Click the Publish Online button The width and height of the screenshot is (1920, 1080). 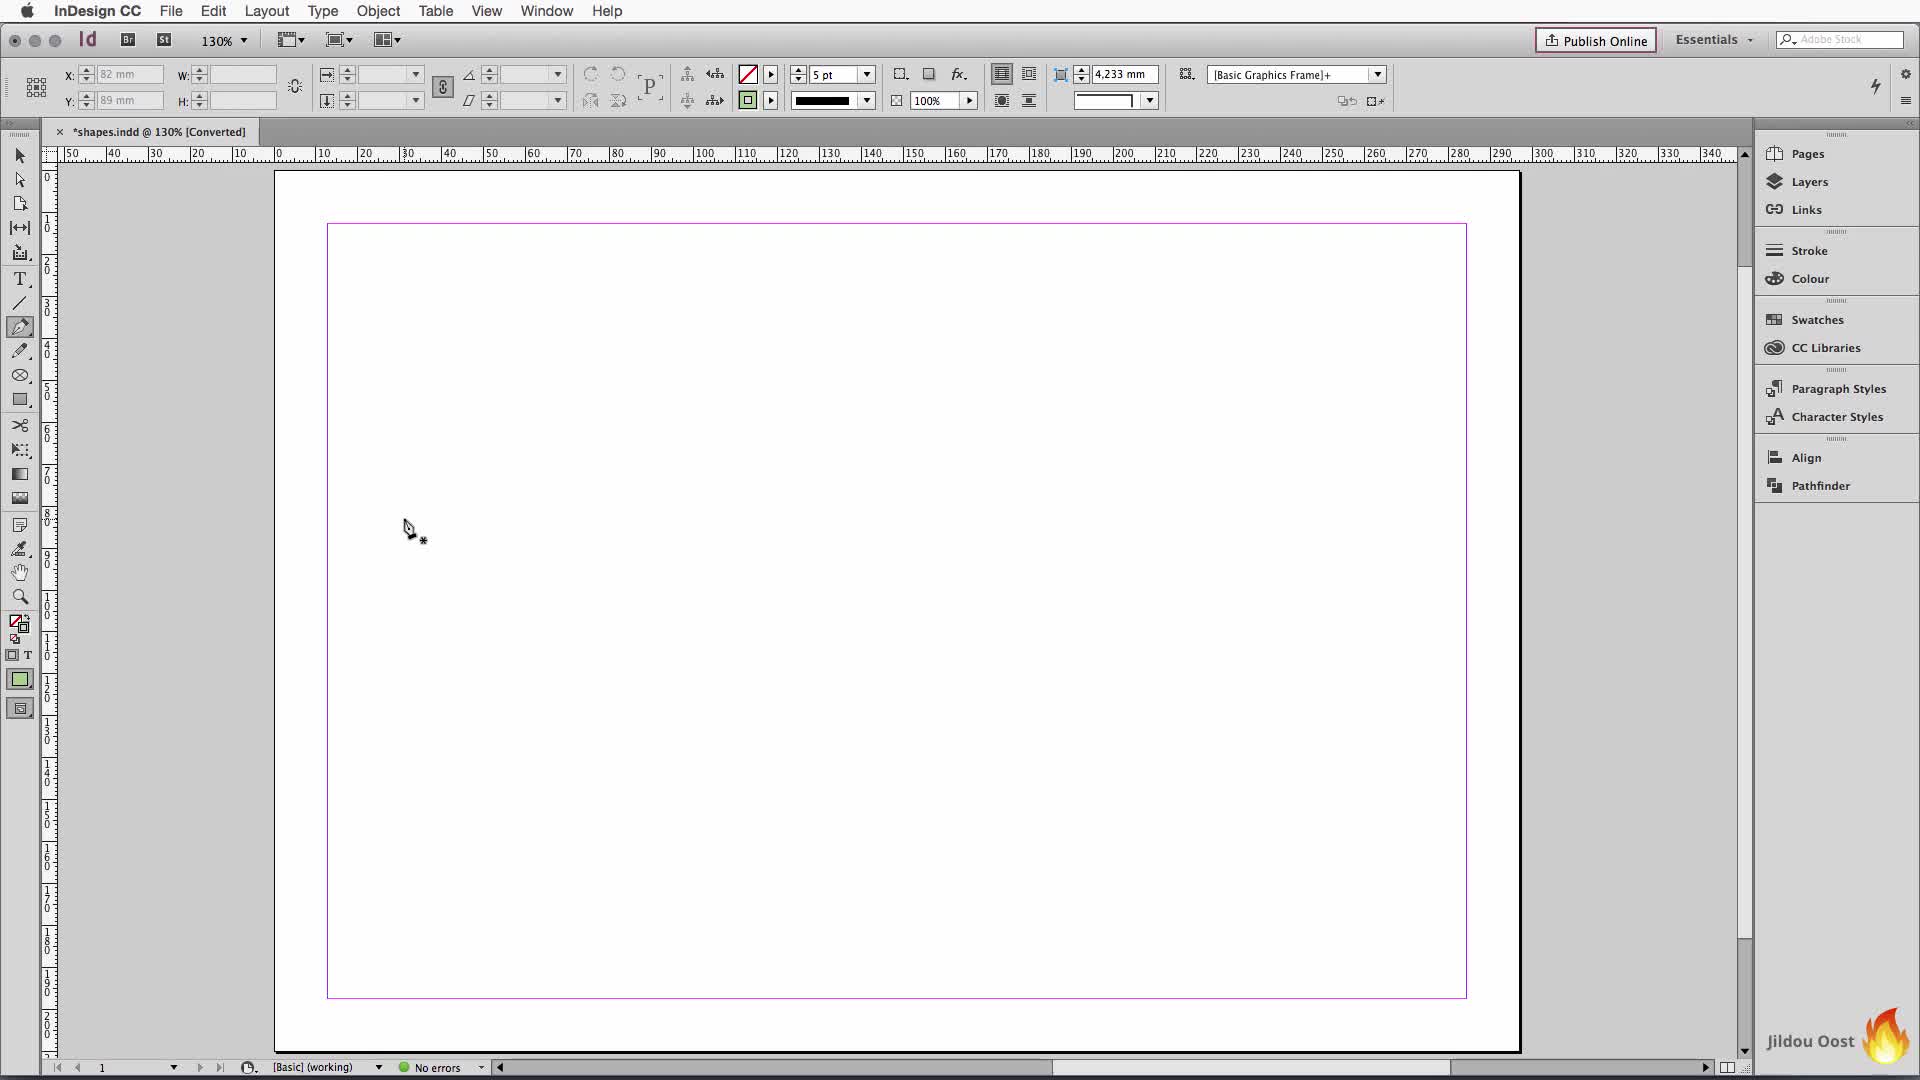[x=1596, y=40]
